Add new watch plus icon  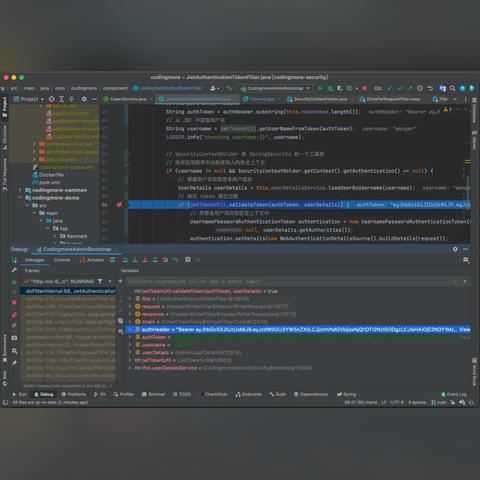click(120, 281)
